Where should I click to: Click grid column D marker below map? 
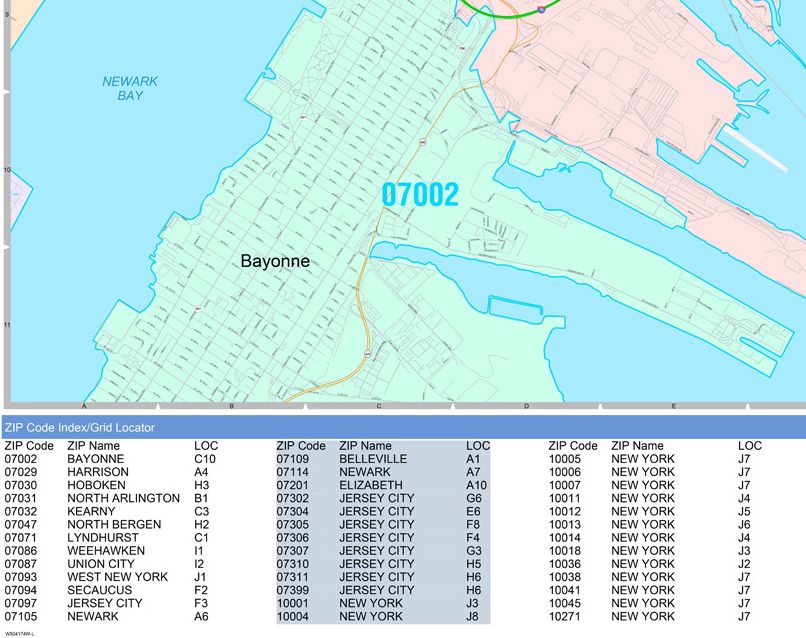tap(526, 406)
